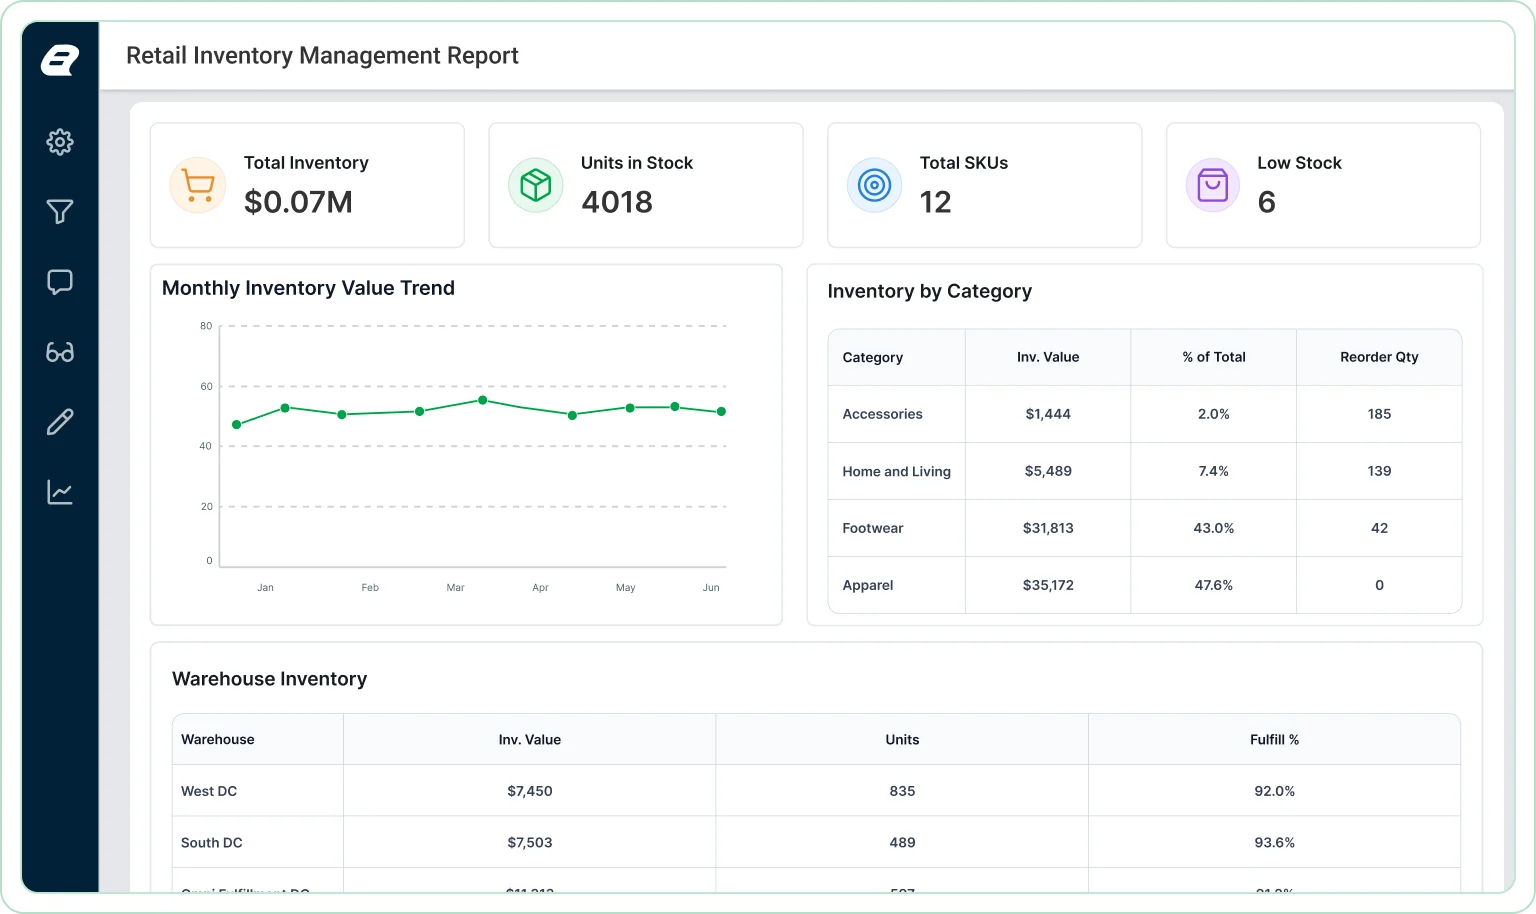
Task: Click the Monthly Inventory Value Trend heading
Action: tap(308, 288)
